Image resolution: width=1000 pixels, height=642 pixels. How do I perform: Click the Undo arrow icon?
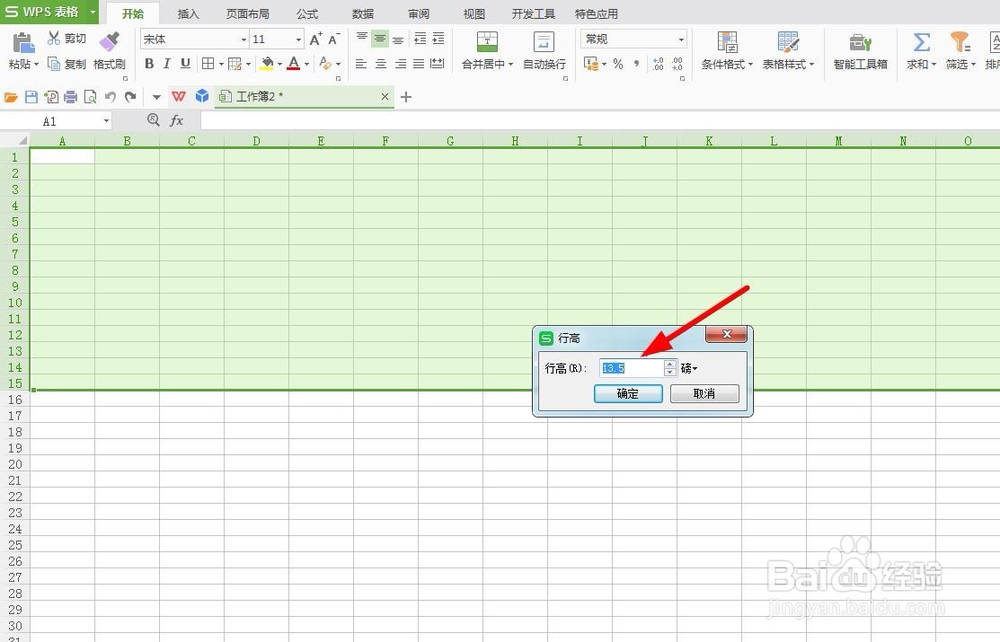pyautogui.click(x=110, y=97)
